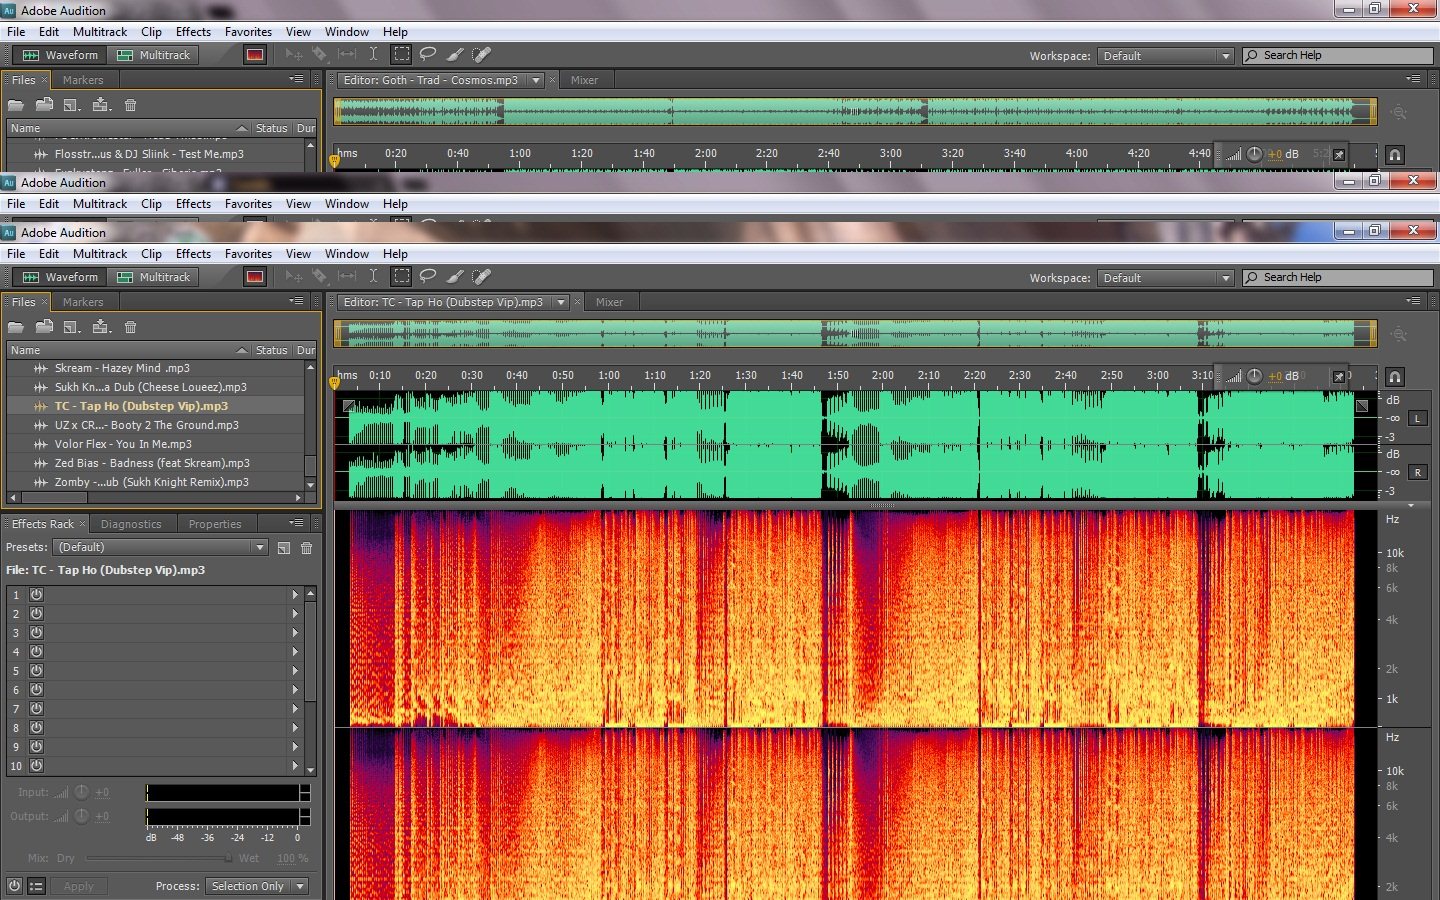Viewport: 1440px width, 900px height.
Task: Toggle the L channel button in Tap Ho editor
Action: 1417,418
